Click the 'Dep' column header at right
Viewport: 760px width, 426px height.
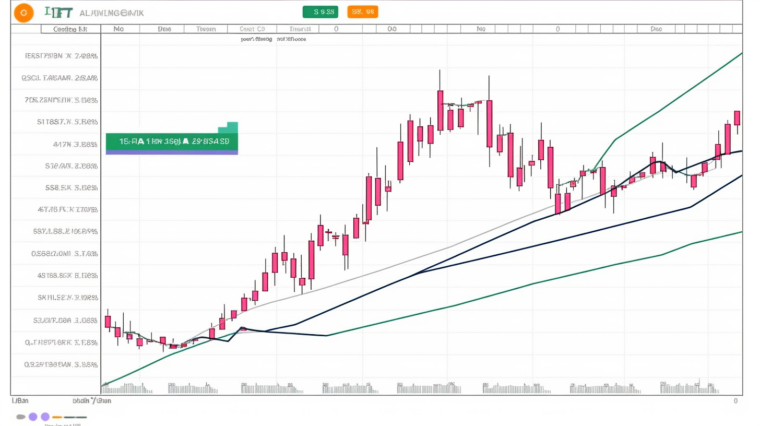tap(656, 30)
